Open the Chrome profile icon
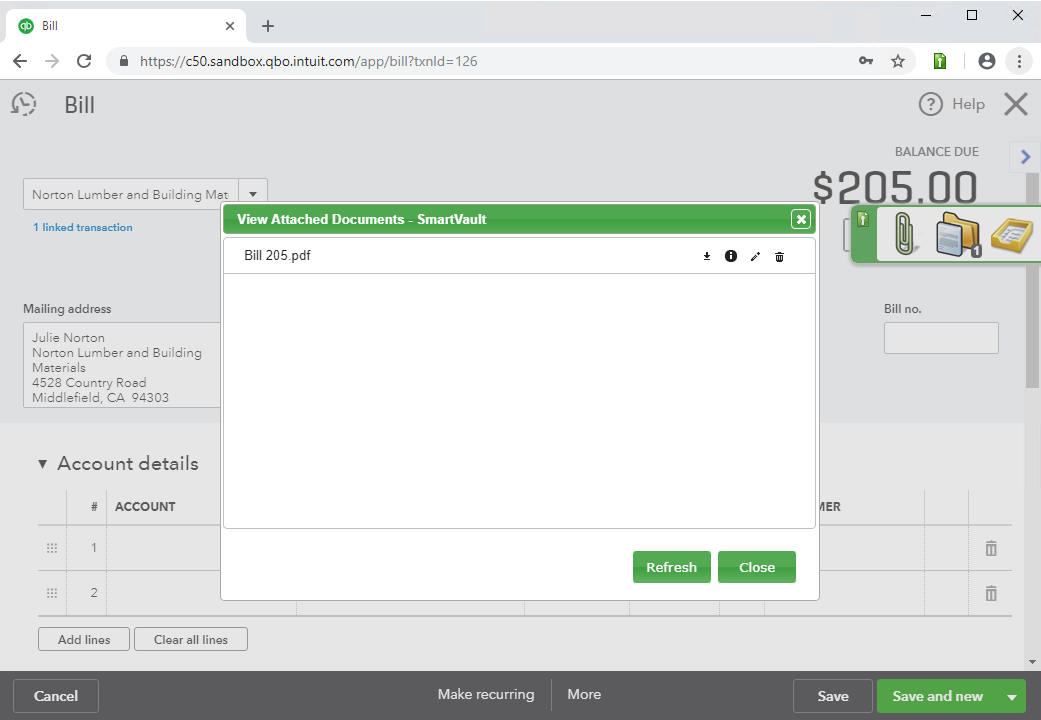Image resolution: width=1041 pixels, height=720 pixels. click(x=987, y=61)
